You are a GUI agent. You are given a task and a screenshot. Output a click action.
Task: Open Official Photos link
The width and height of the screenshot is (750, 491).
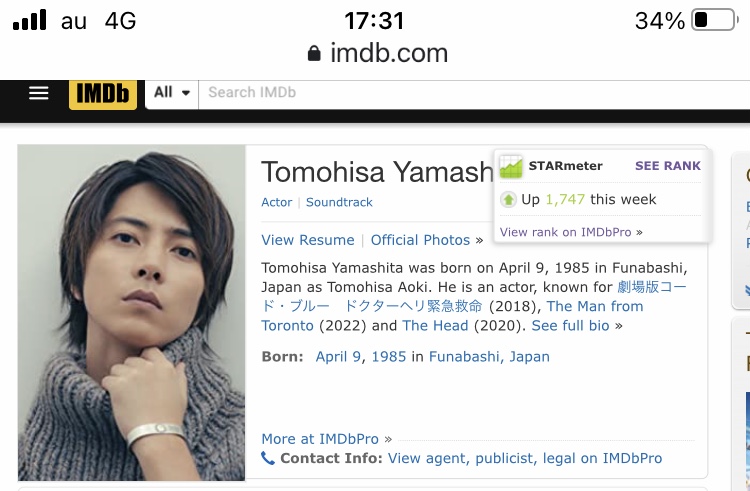coord(420,240)
